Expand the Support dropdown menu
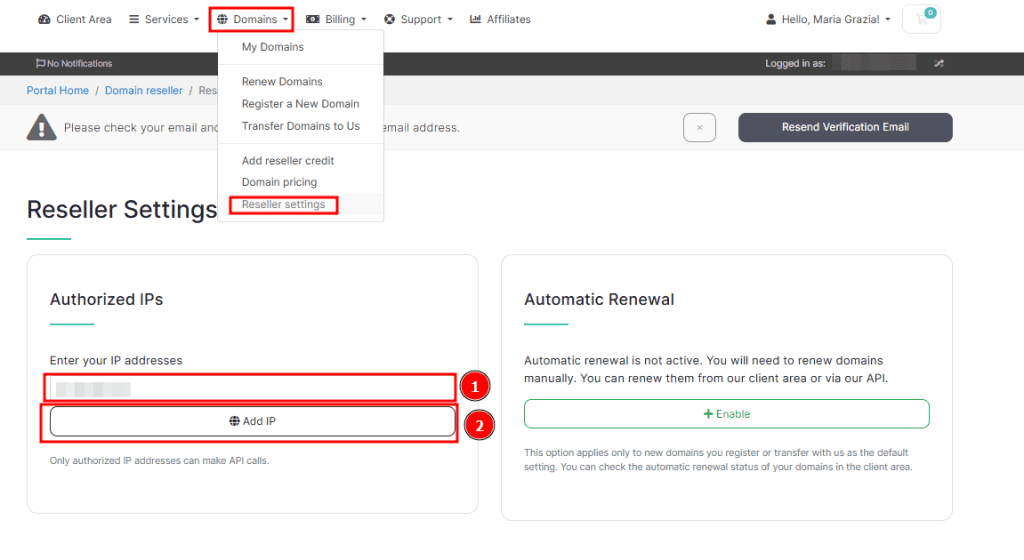 pyautogui.click(x=419, y=20)
